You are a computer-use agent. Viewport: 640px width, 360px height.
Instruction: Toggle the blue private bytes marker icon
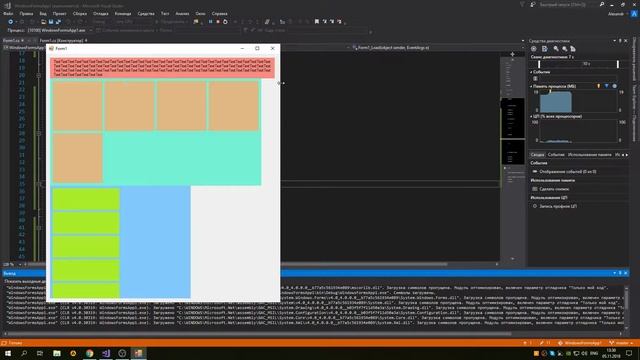click(614, 86)
